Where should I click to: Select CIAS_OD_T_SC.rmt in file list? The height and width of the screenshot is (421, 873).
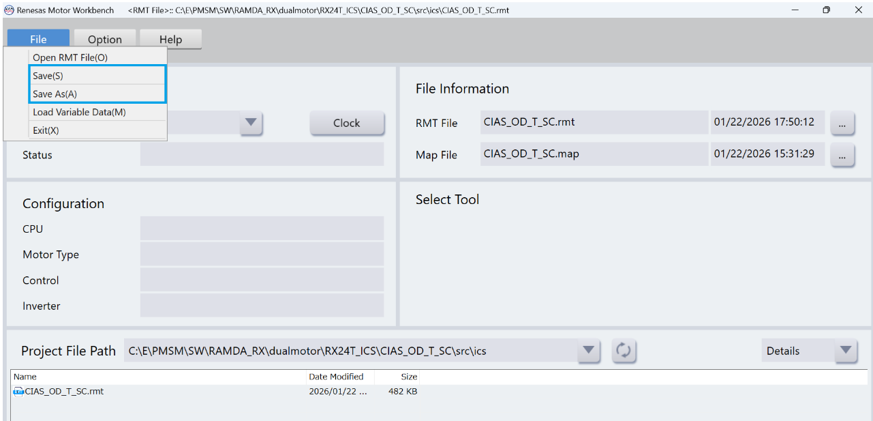64,391
